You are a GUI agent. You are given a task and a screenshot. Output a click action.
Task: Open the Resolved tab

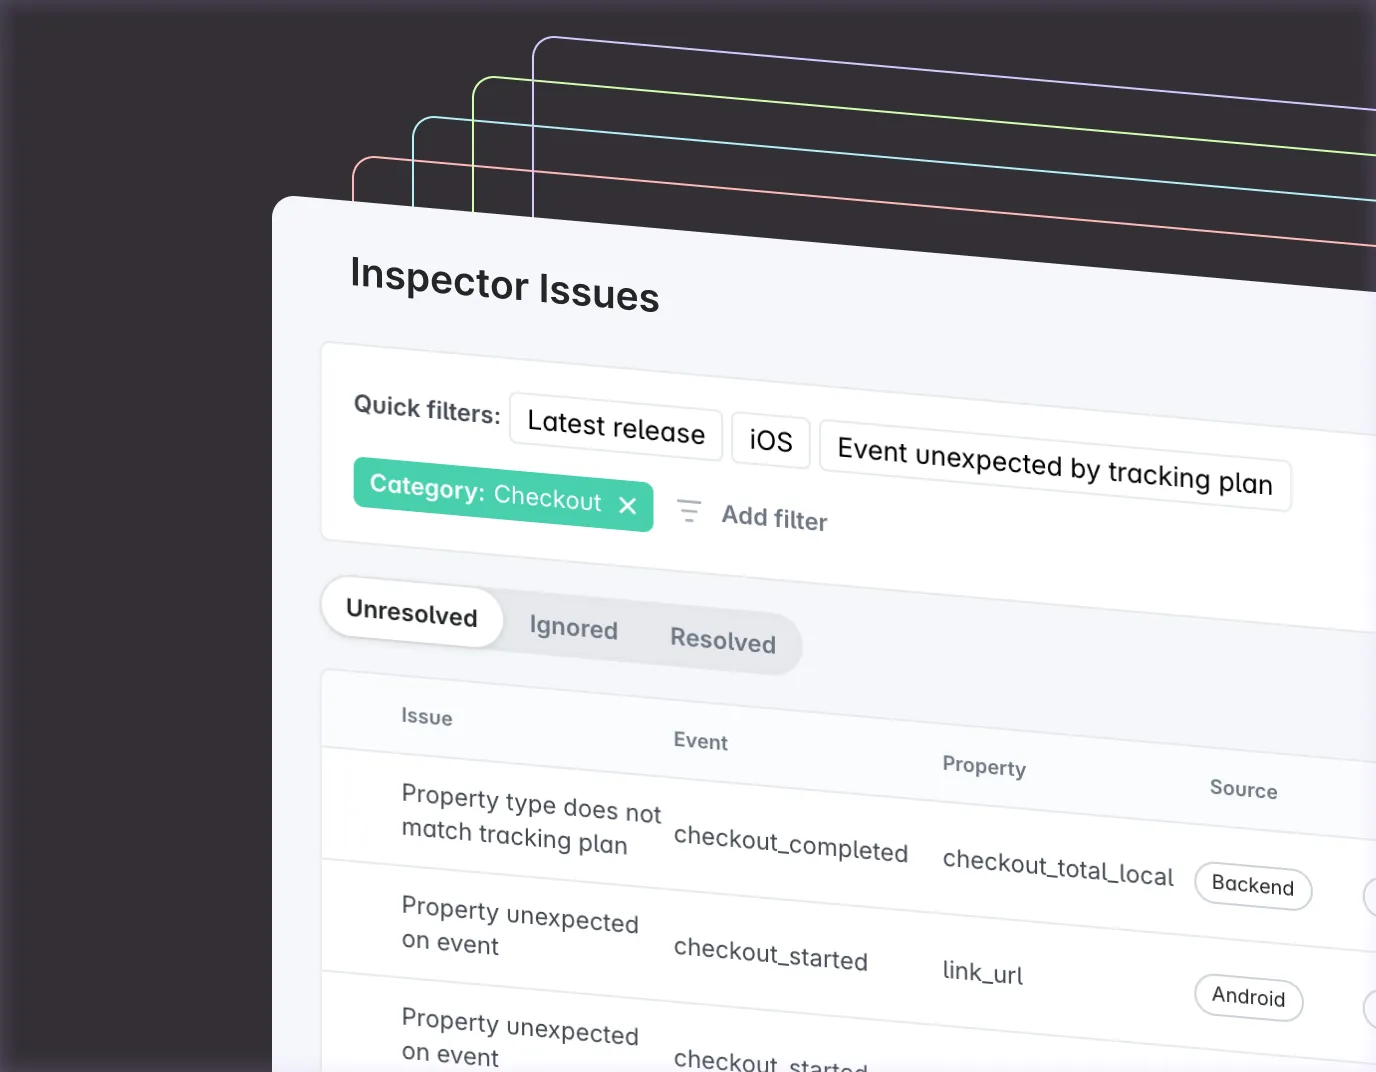[x=723, y=640]
